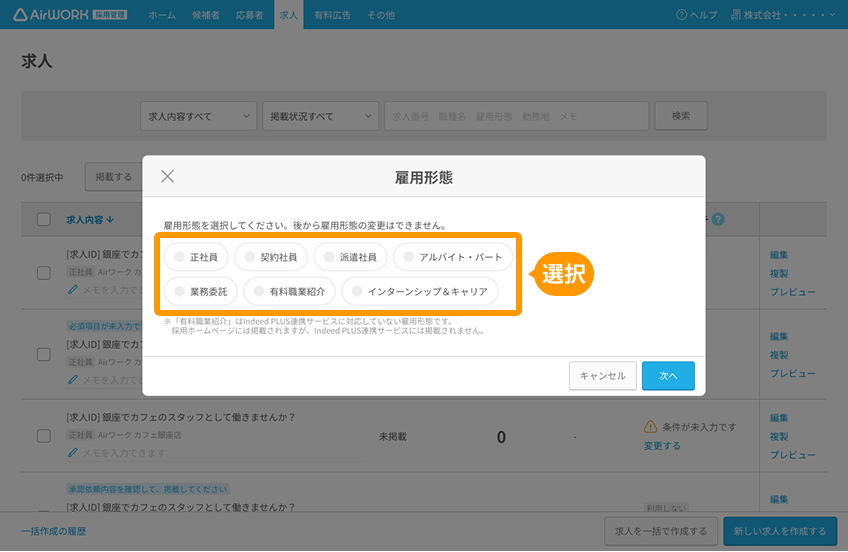Open the ホーム menu tab
Viewport: 848px width, 552px height.
coord(162,15)
